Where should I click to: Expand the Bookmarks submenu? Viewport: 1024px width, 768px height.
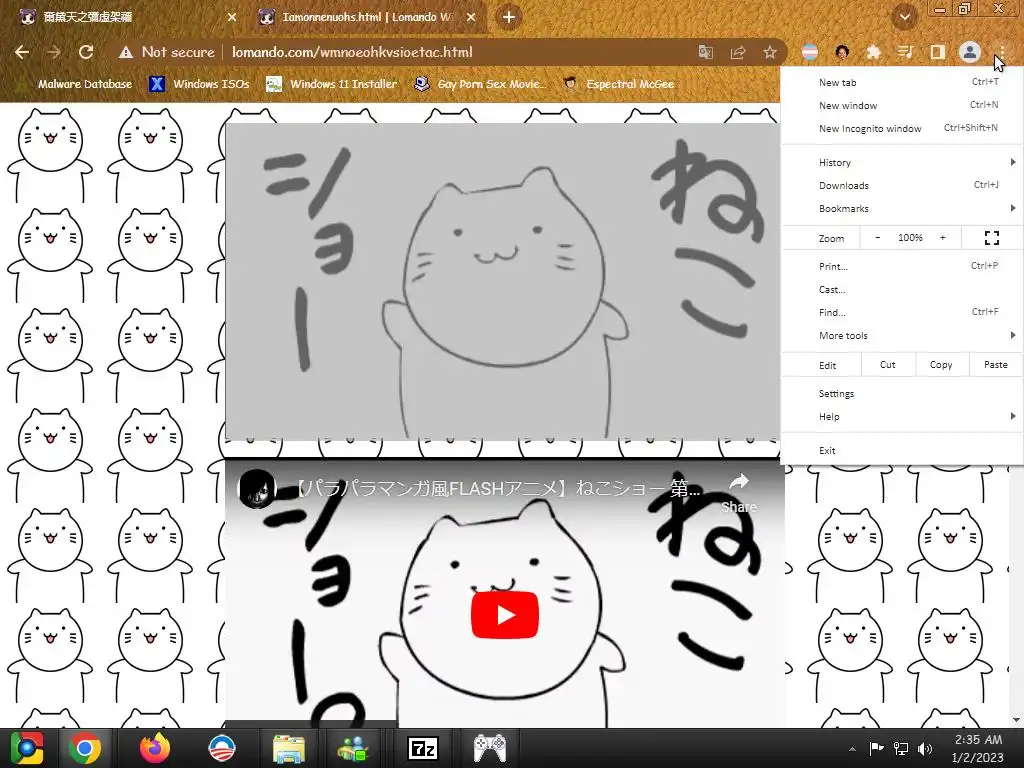pos(902,208)
